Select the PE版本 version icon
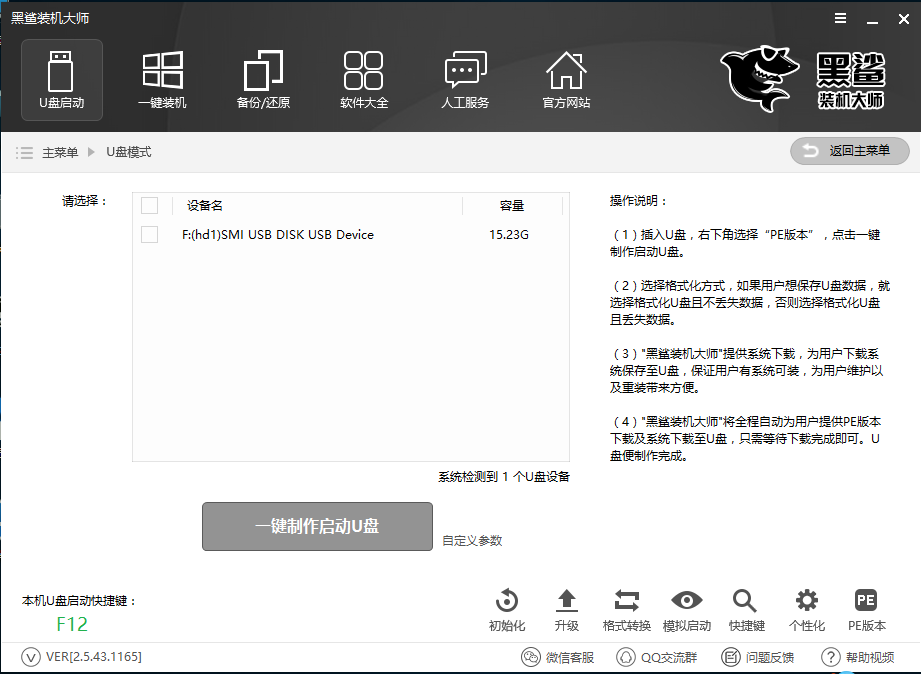Viewport: 921px width, 674px height. pyautogui.click(x=865, y=610)
